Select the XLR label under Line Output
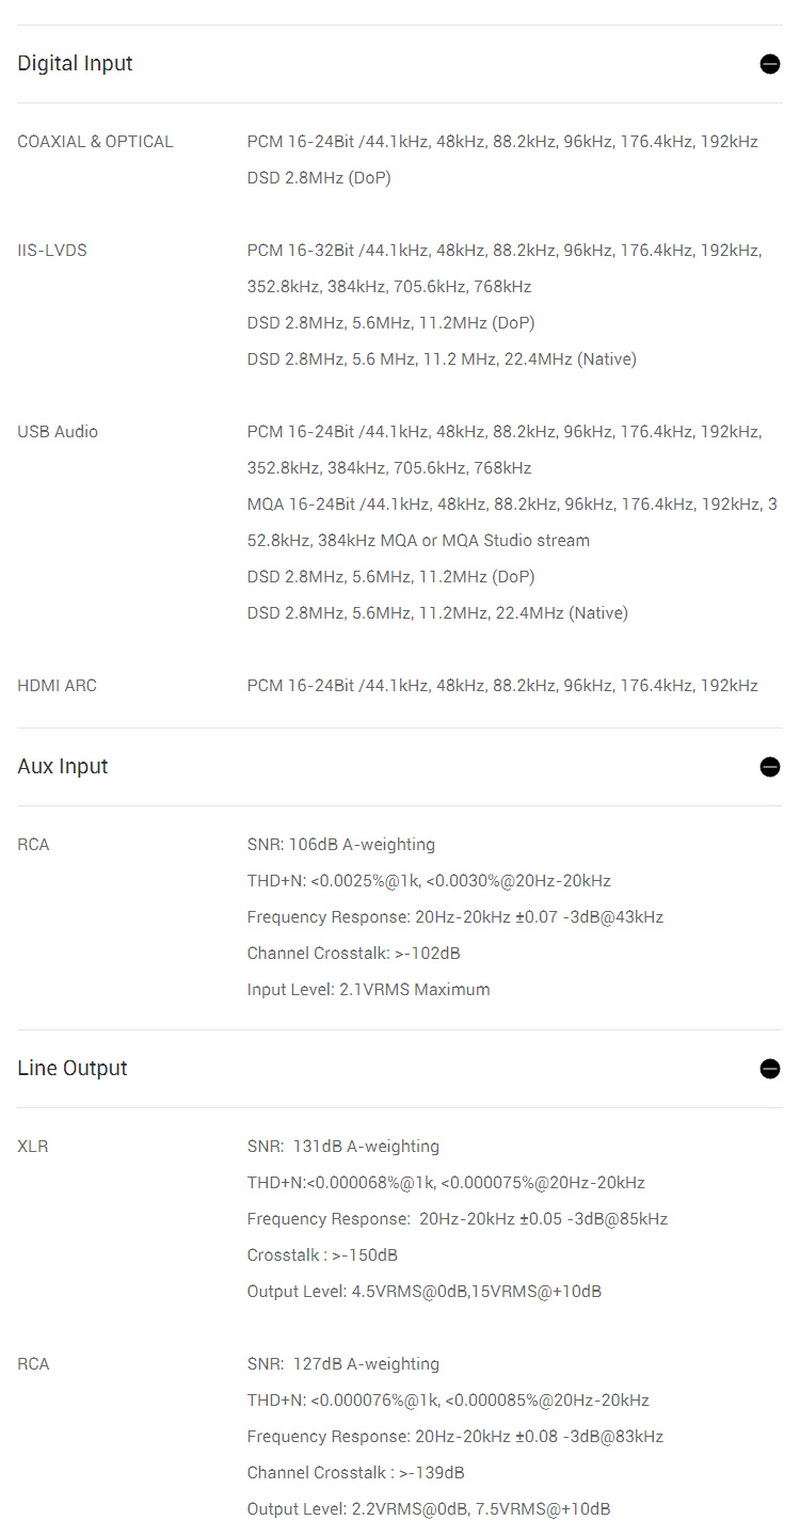This screenshot has height=1536, width=800. (x=33, y=1147)
